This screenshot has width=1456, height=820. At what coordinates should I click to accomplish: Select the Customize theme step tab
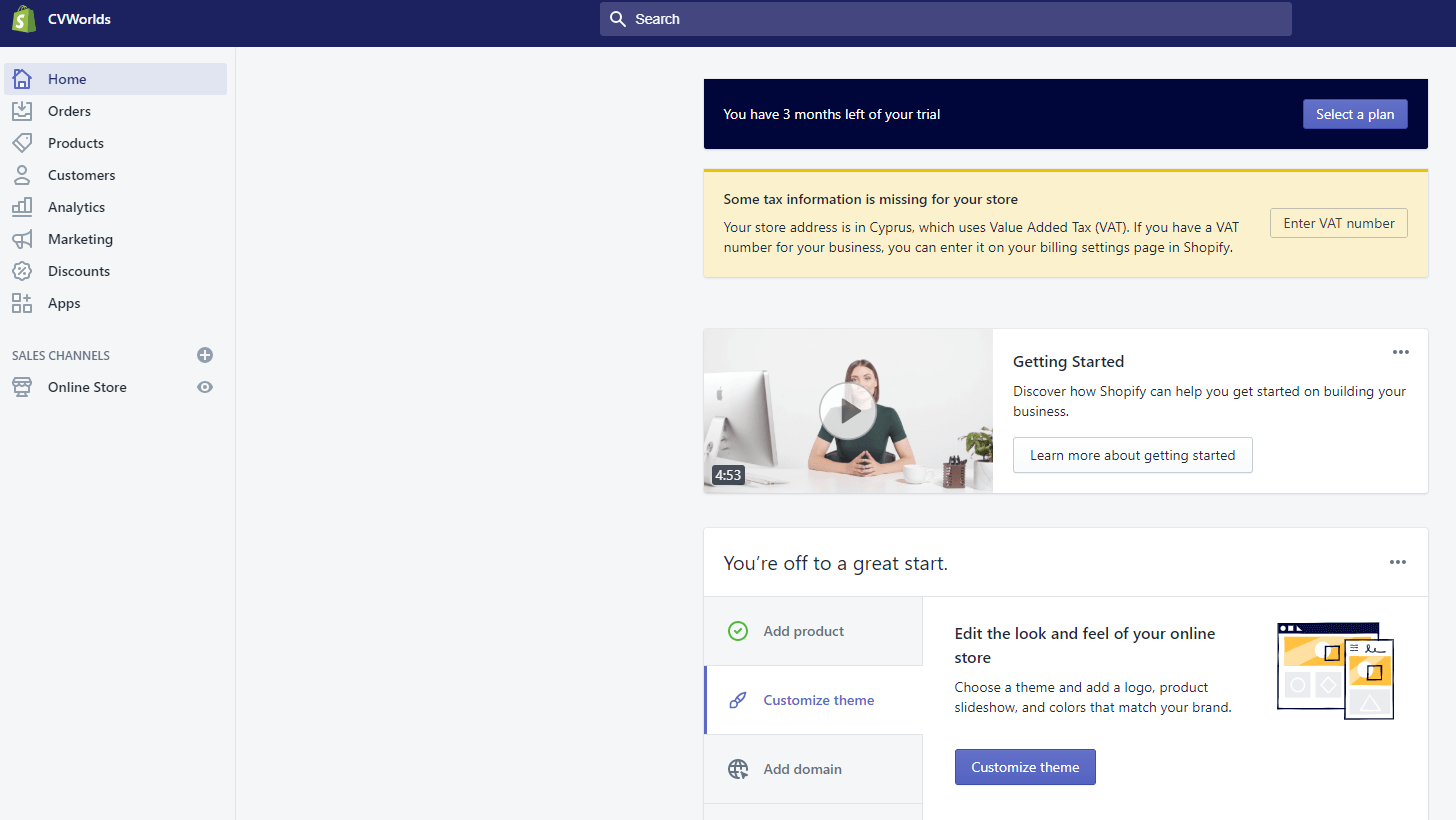pyautogui.click(x=813, y=700)
